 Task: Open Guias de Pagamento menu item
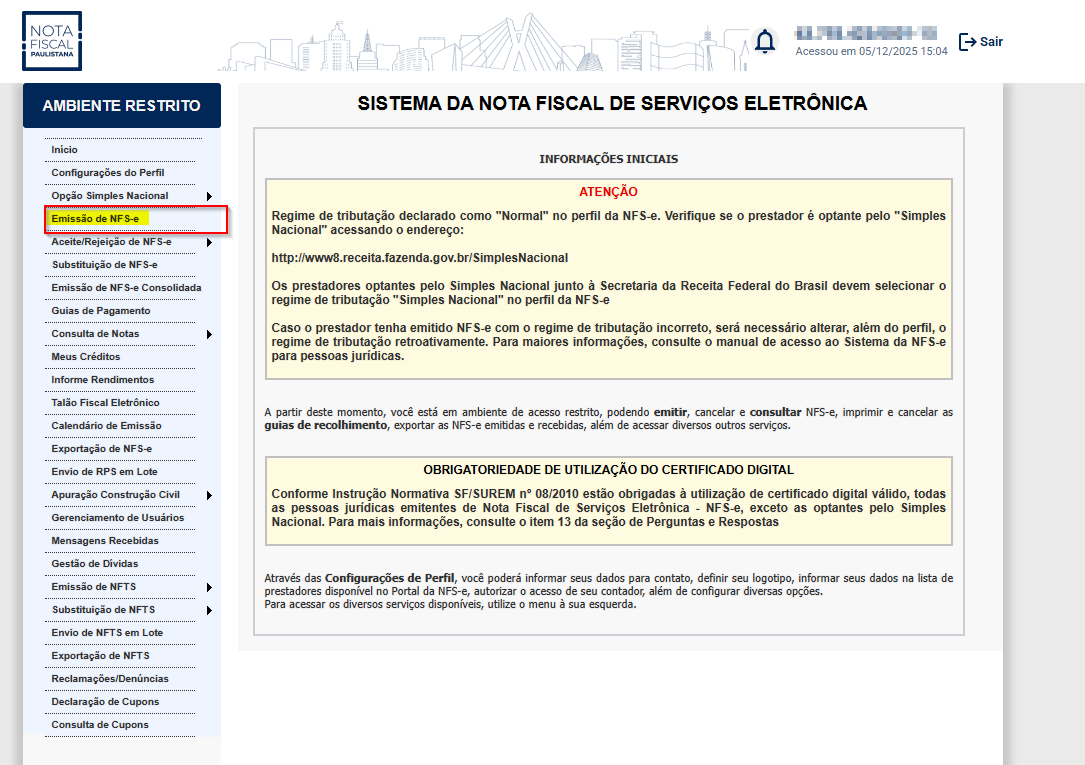[101, 311]
